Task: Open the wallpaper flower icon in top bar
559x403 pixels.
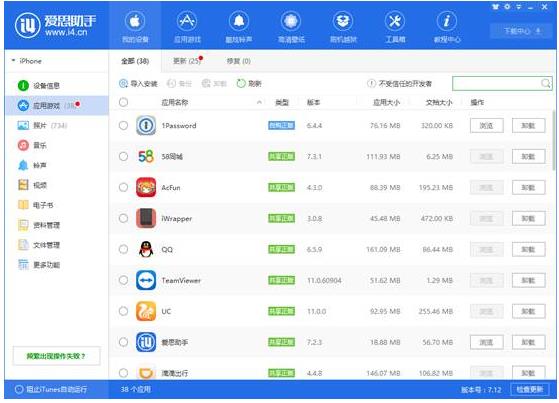Action: point(291,21)
